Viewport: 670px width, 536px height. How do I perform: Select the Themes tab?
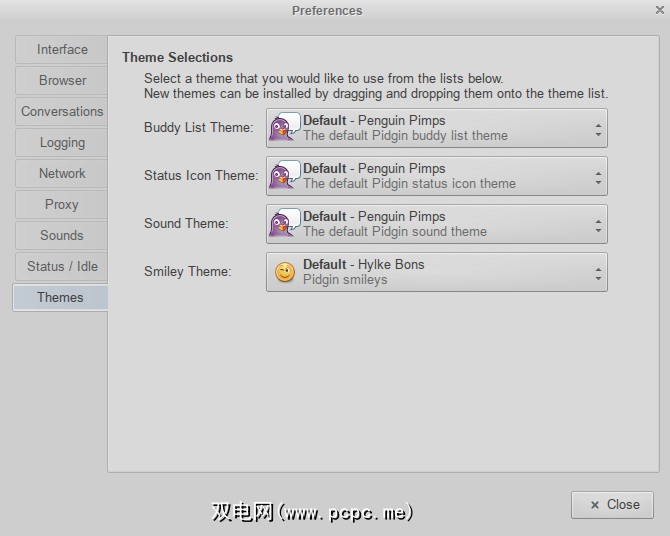tap(60, 297)
